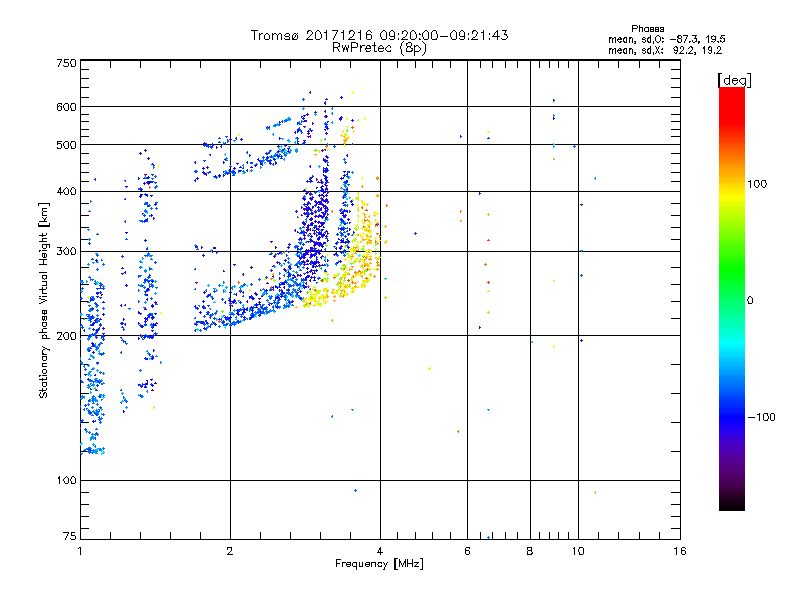Click x-axis tick label '10'
The width and height of the screenshot is (800, 600).
[578, 551]
